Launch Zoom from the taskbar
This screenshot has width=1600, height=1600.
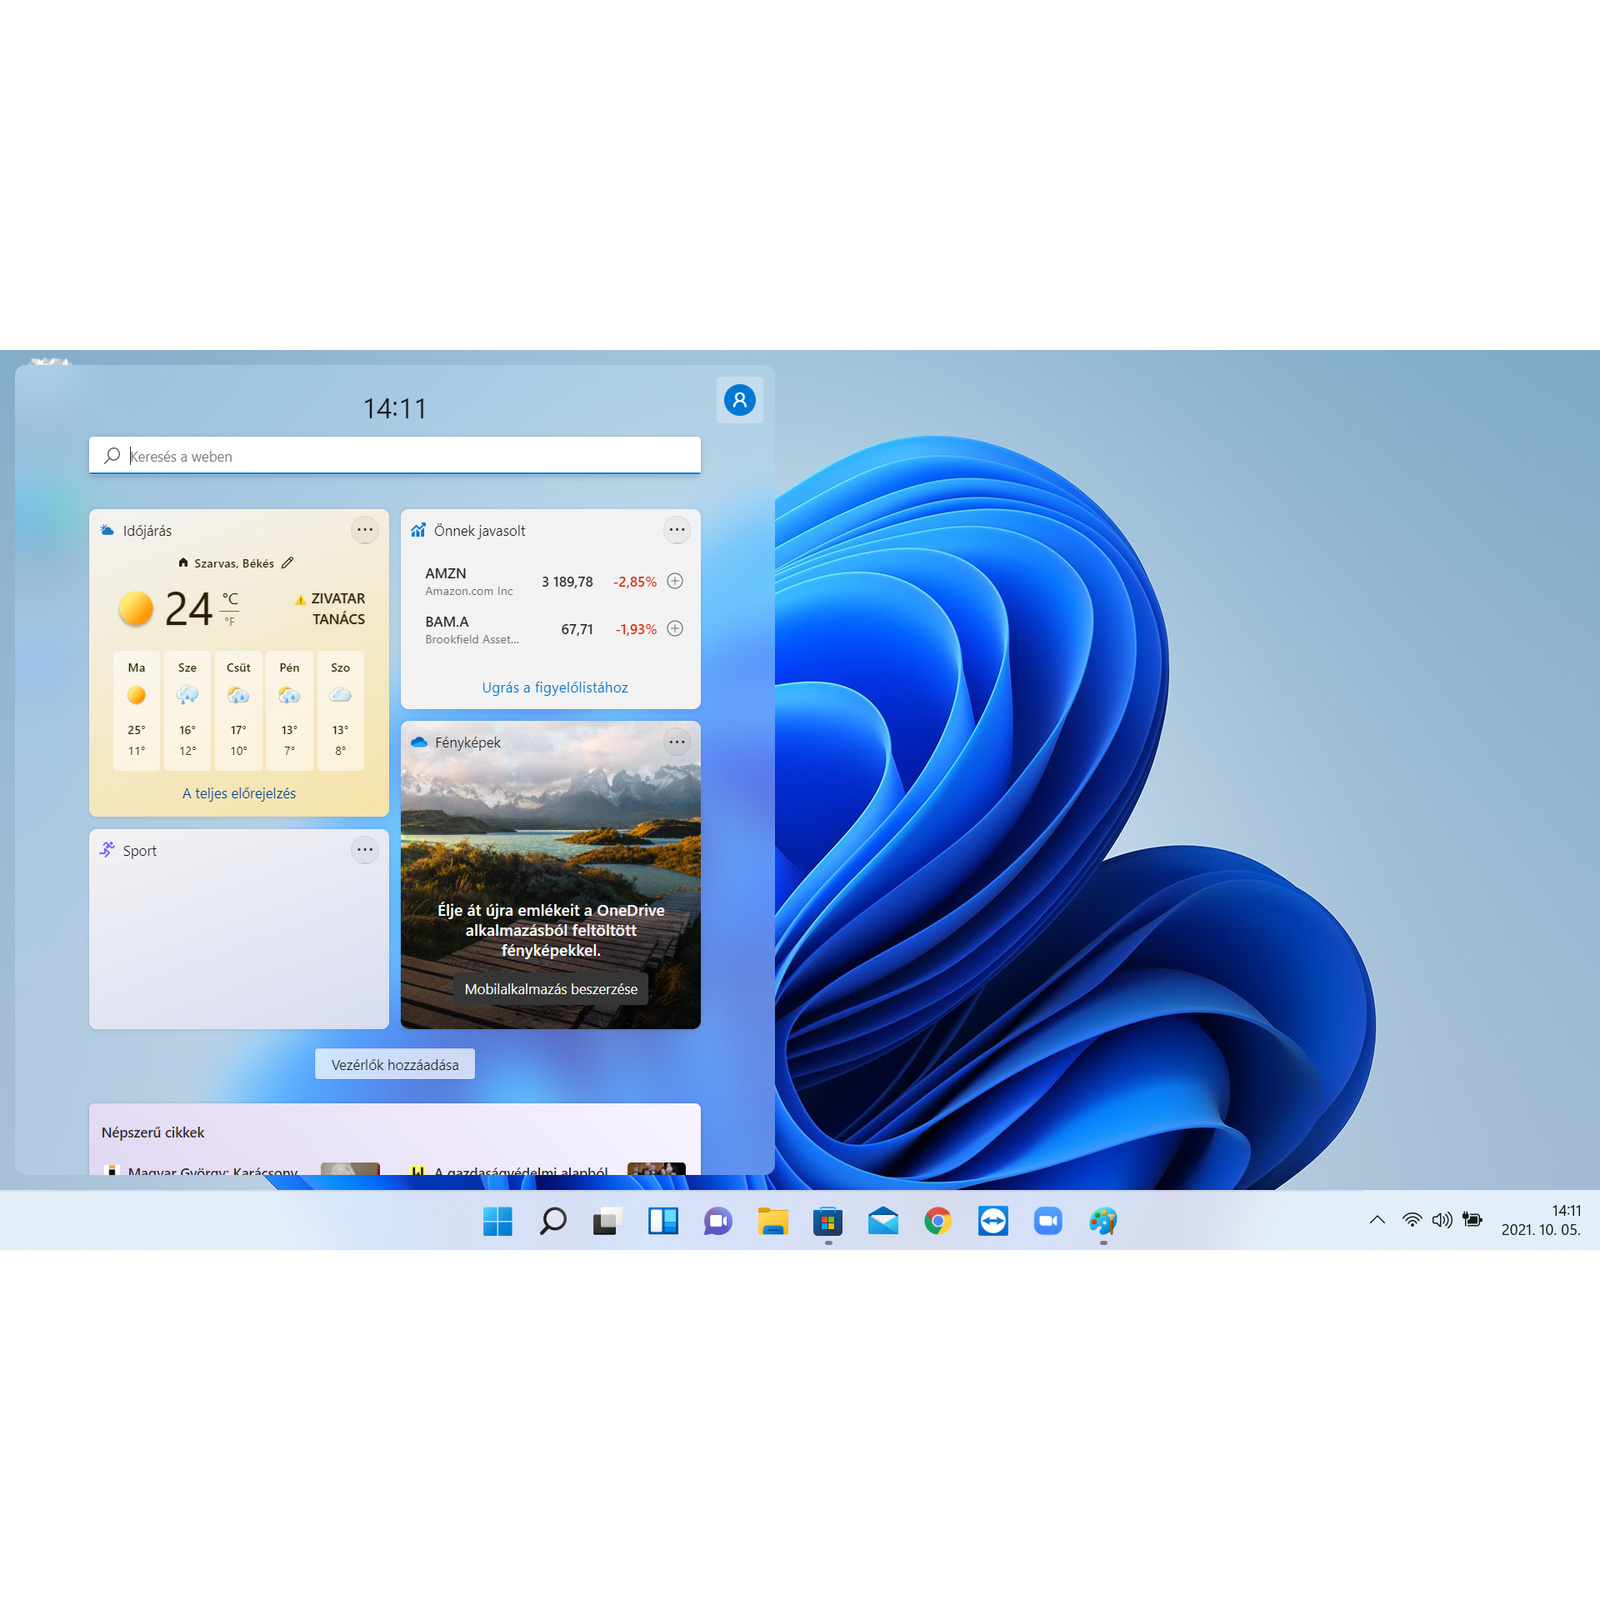[x=1047, y=1221]
